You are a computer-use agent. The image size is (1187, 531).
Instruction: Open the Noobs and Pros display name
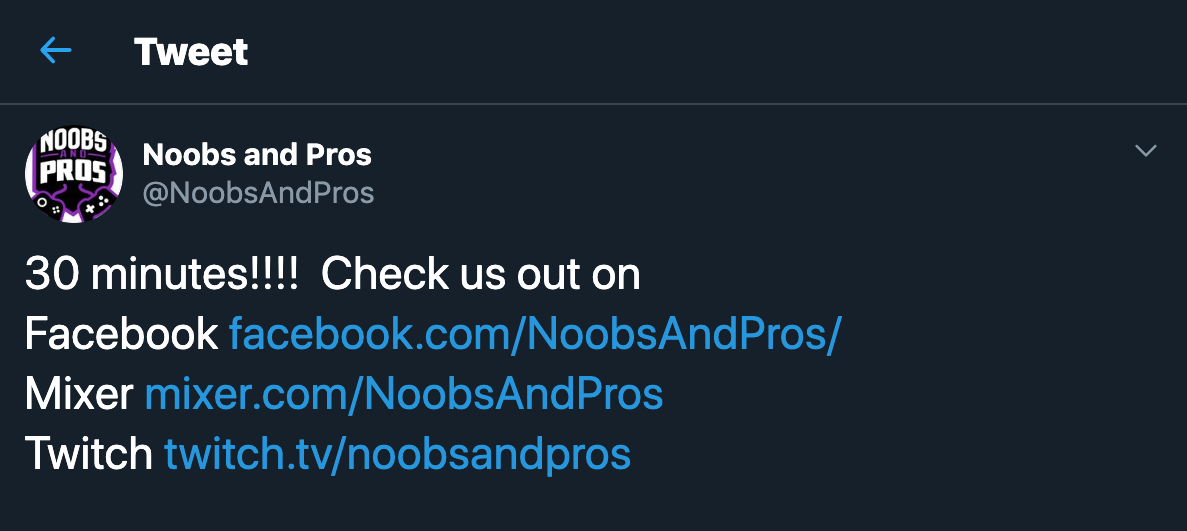click(x=257, y=155)
